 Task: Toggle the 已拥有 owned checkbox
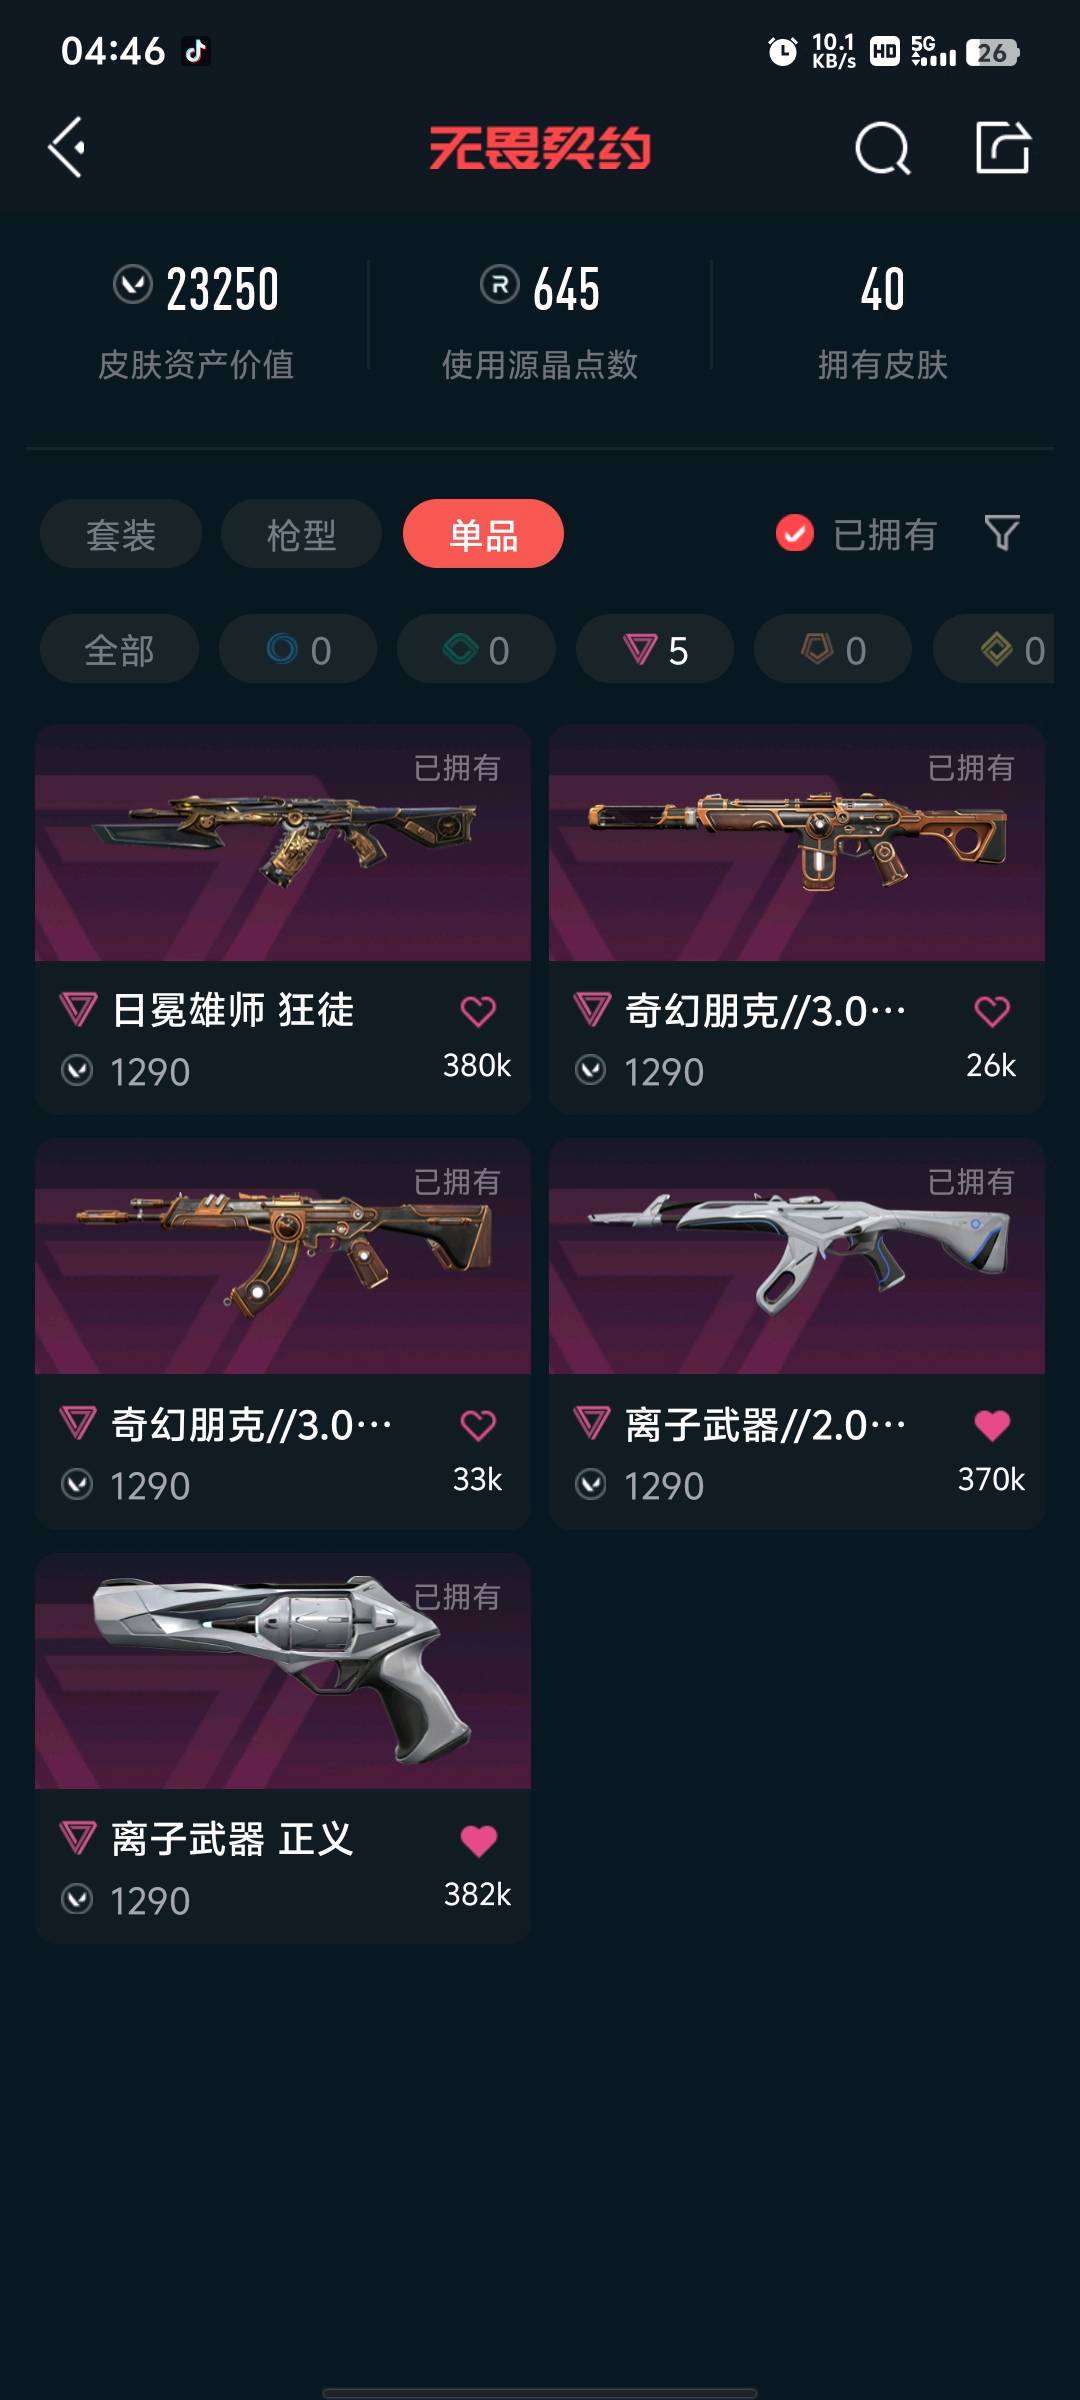[795, 533]
